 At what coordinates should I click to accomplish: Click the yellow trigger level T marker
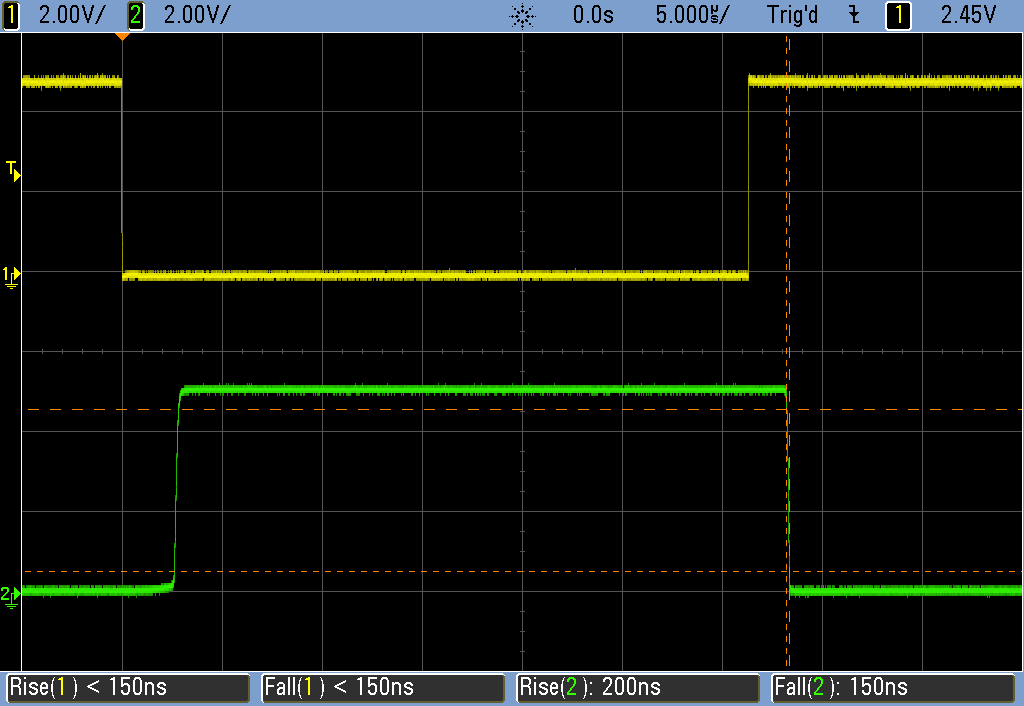click(x=13, y=170)
